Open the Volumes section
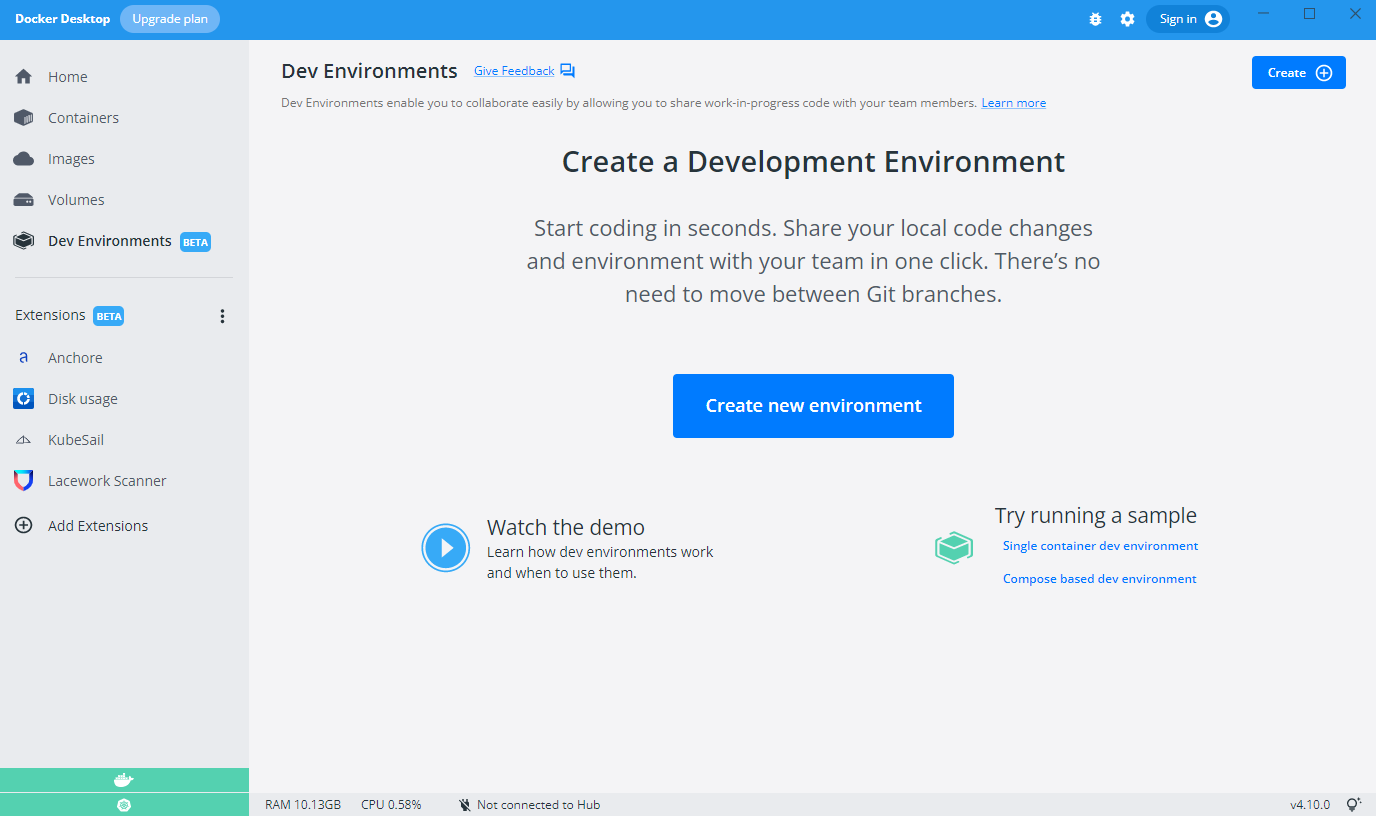 click(x=75, y=200)
